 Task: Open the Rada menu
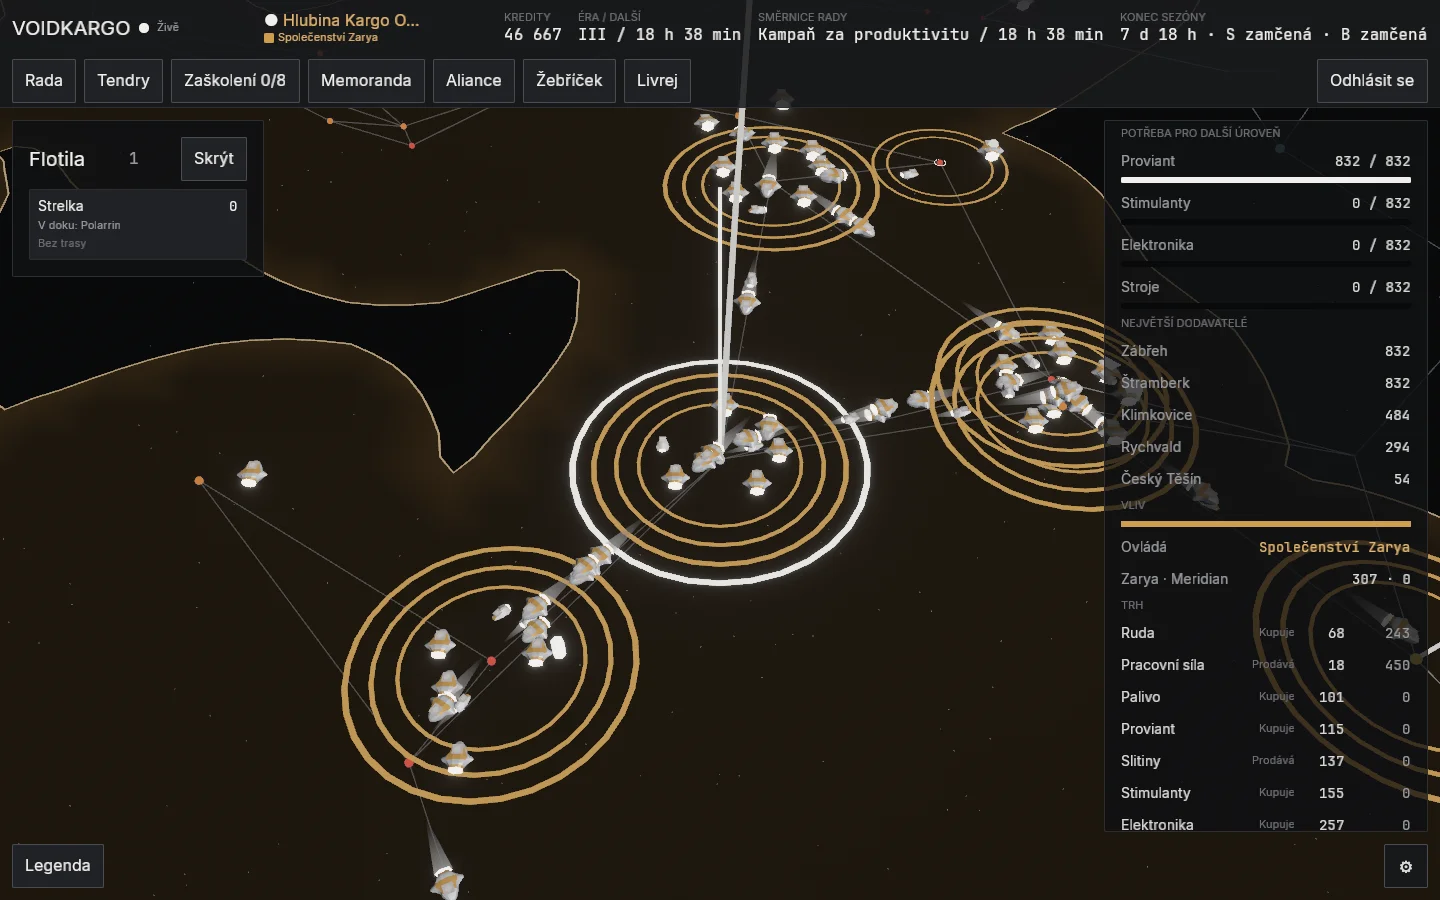point(44,81)
